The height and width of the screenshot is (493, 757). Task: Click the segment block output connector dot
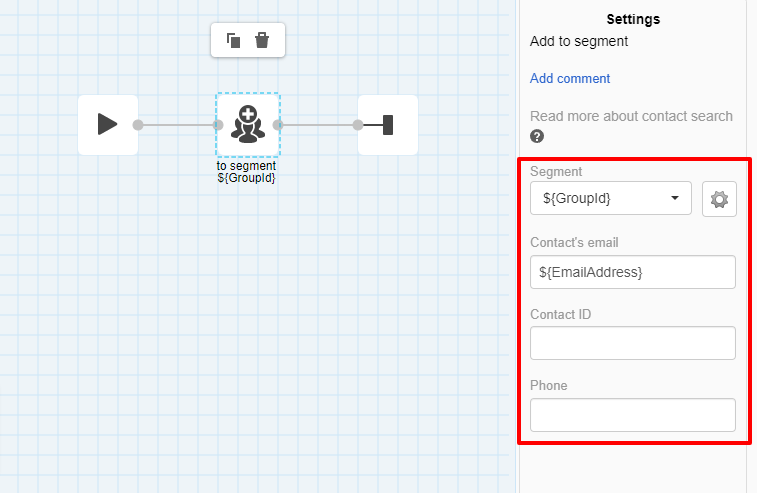pyautogui.click(x=278, y=125)
